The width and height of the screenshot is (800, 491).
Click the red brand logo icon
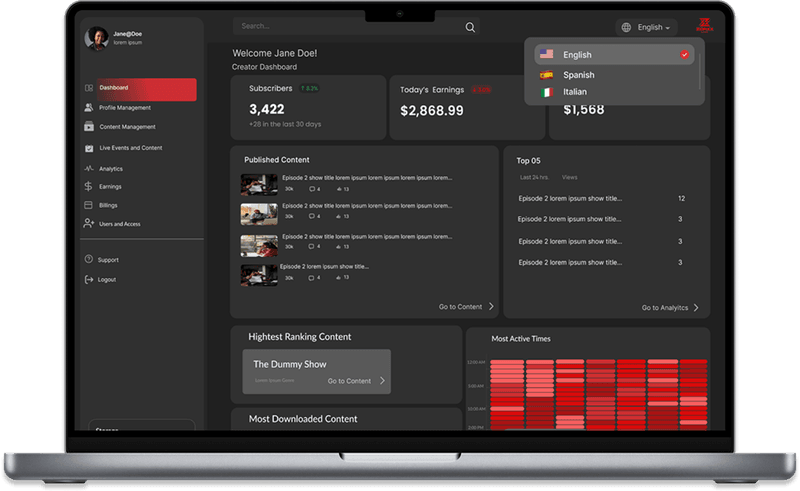(705, 25)
